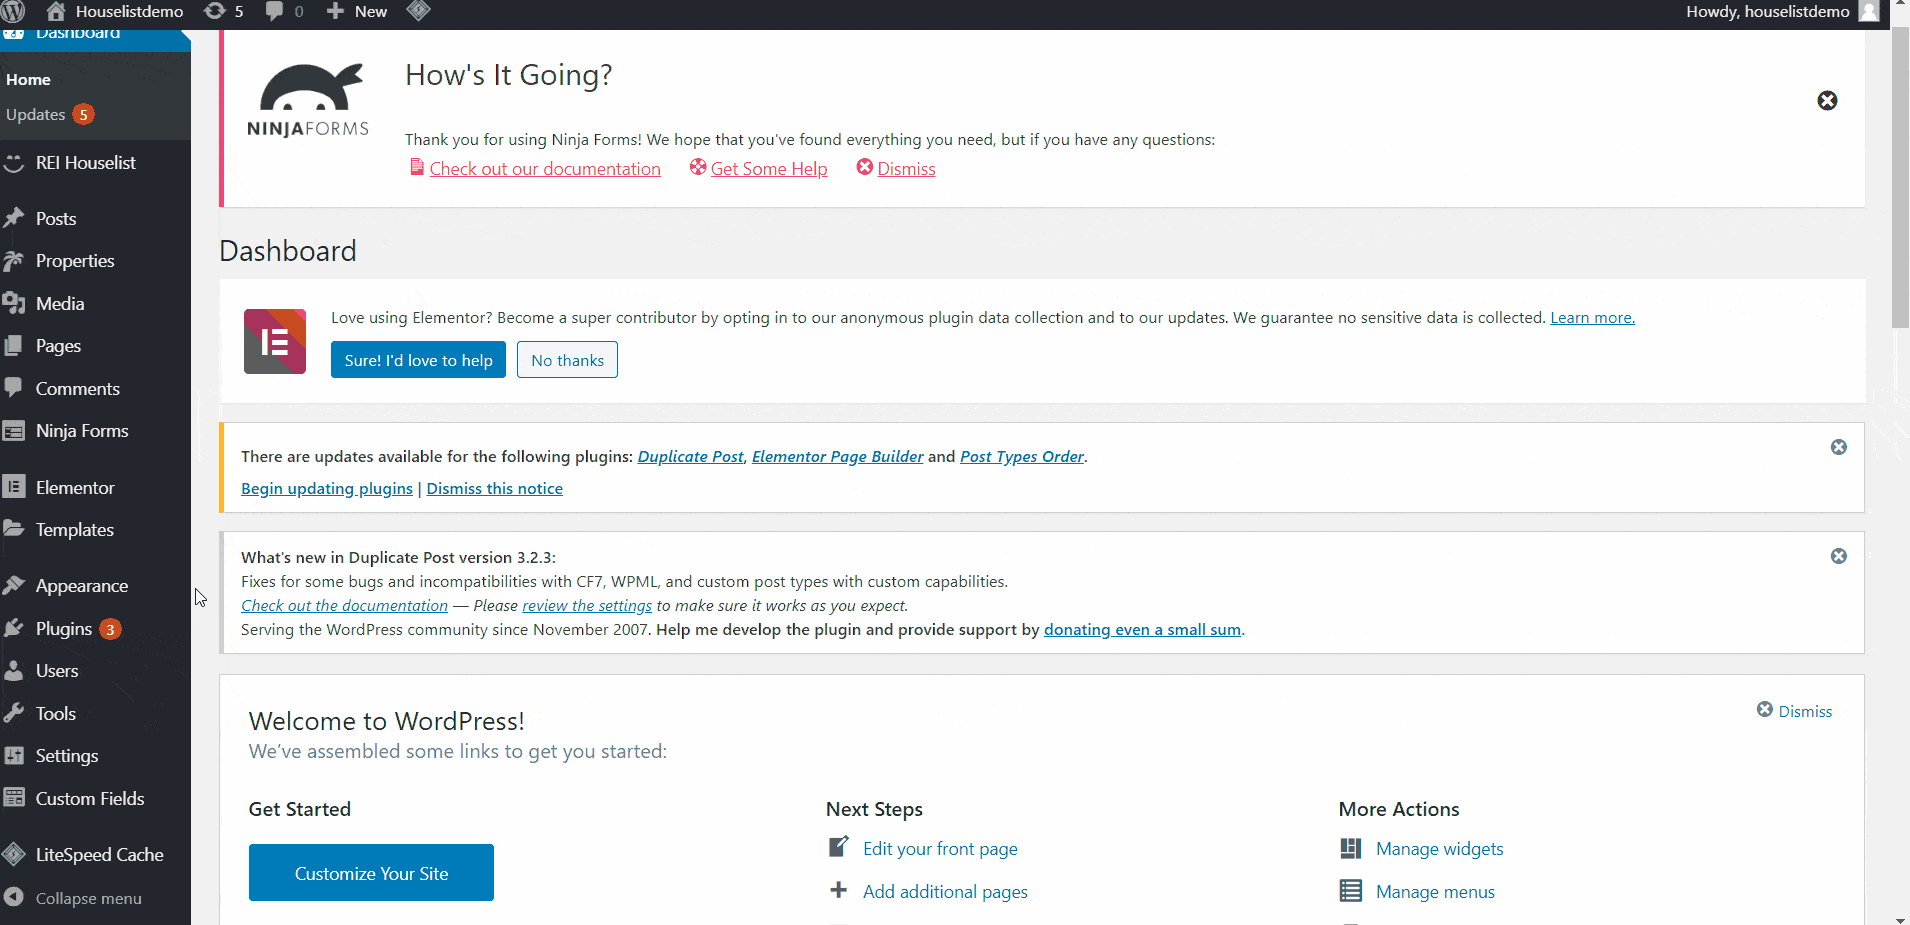Click the Settings sliders icon
1910x925 pixels.
coord(14,756)
